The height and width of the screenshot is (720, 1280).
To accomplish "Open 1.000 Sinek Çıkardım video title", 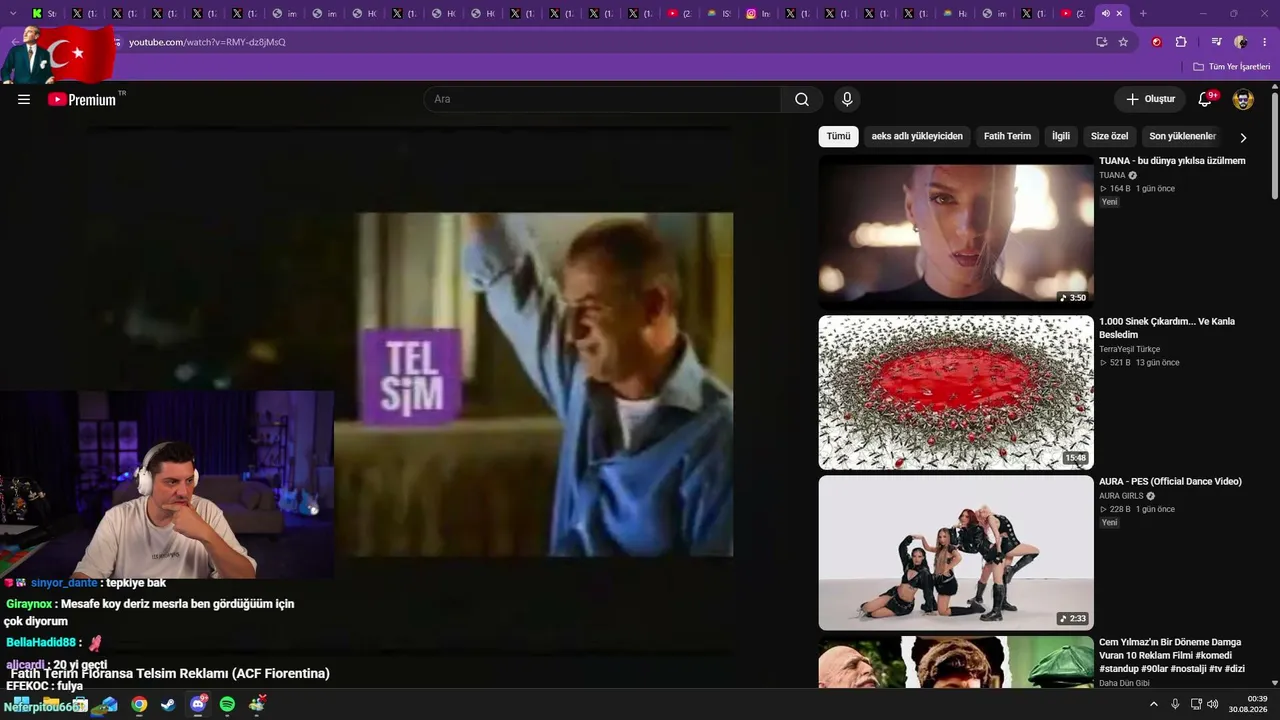I will [1167, 328].
